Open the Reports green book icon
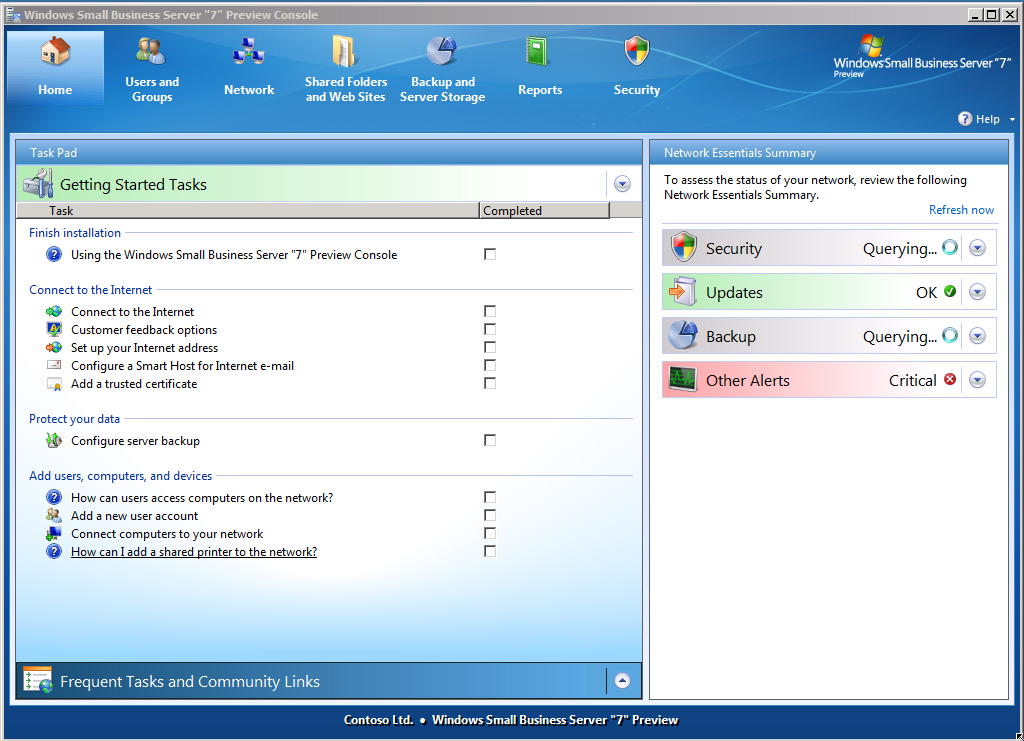 click(539, 51)
